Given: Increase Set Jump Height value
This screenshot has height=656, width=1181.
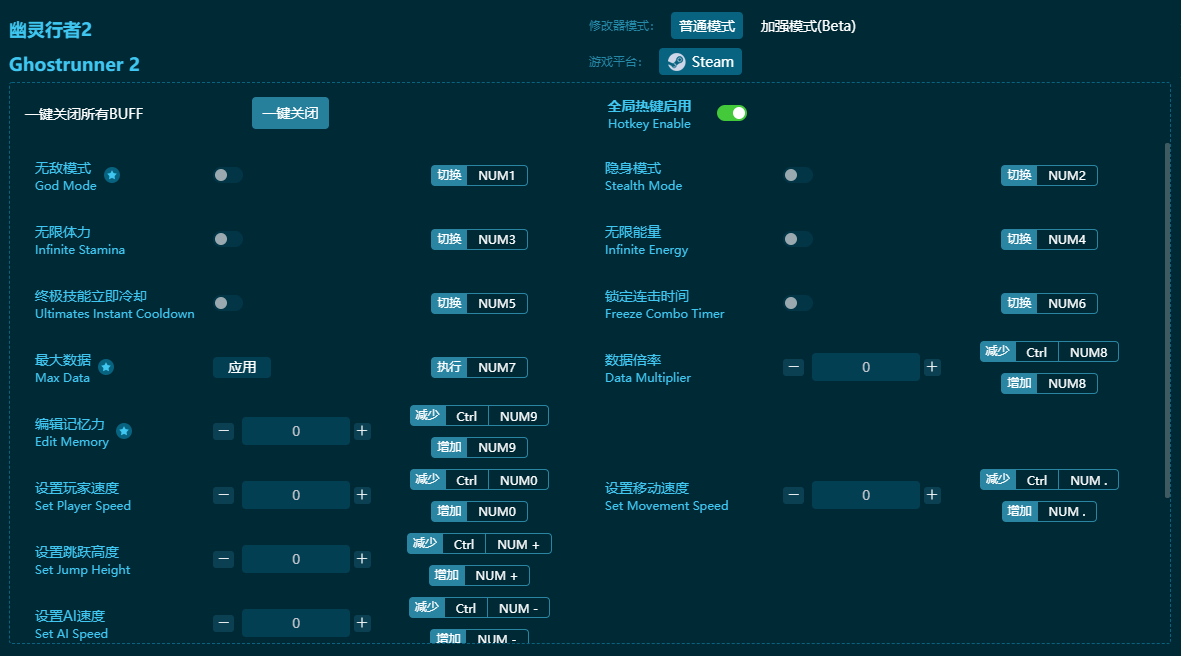Looking at the screenshot, I should pos(362,559).
